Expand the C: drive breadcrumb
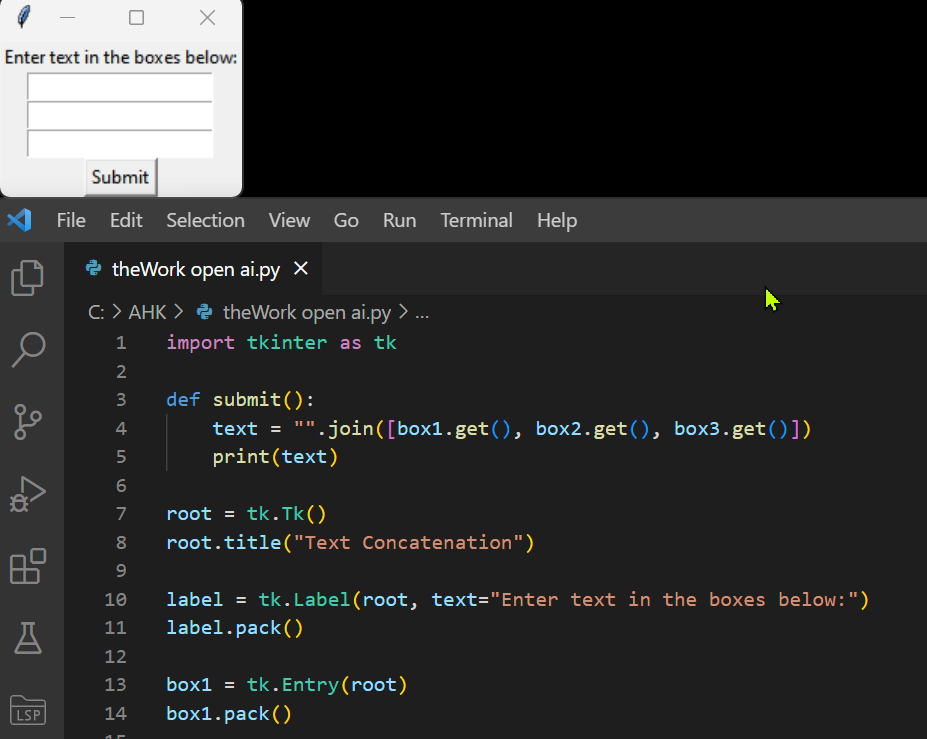The width and height of the screenshot is (927, 739). point(96,312)
